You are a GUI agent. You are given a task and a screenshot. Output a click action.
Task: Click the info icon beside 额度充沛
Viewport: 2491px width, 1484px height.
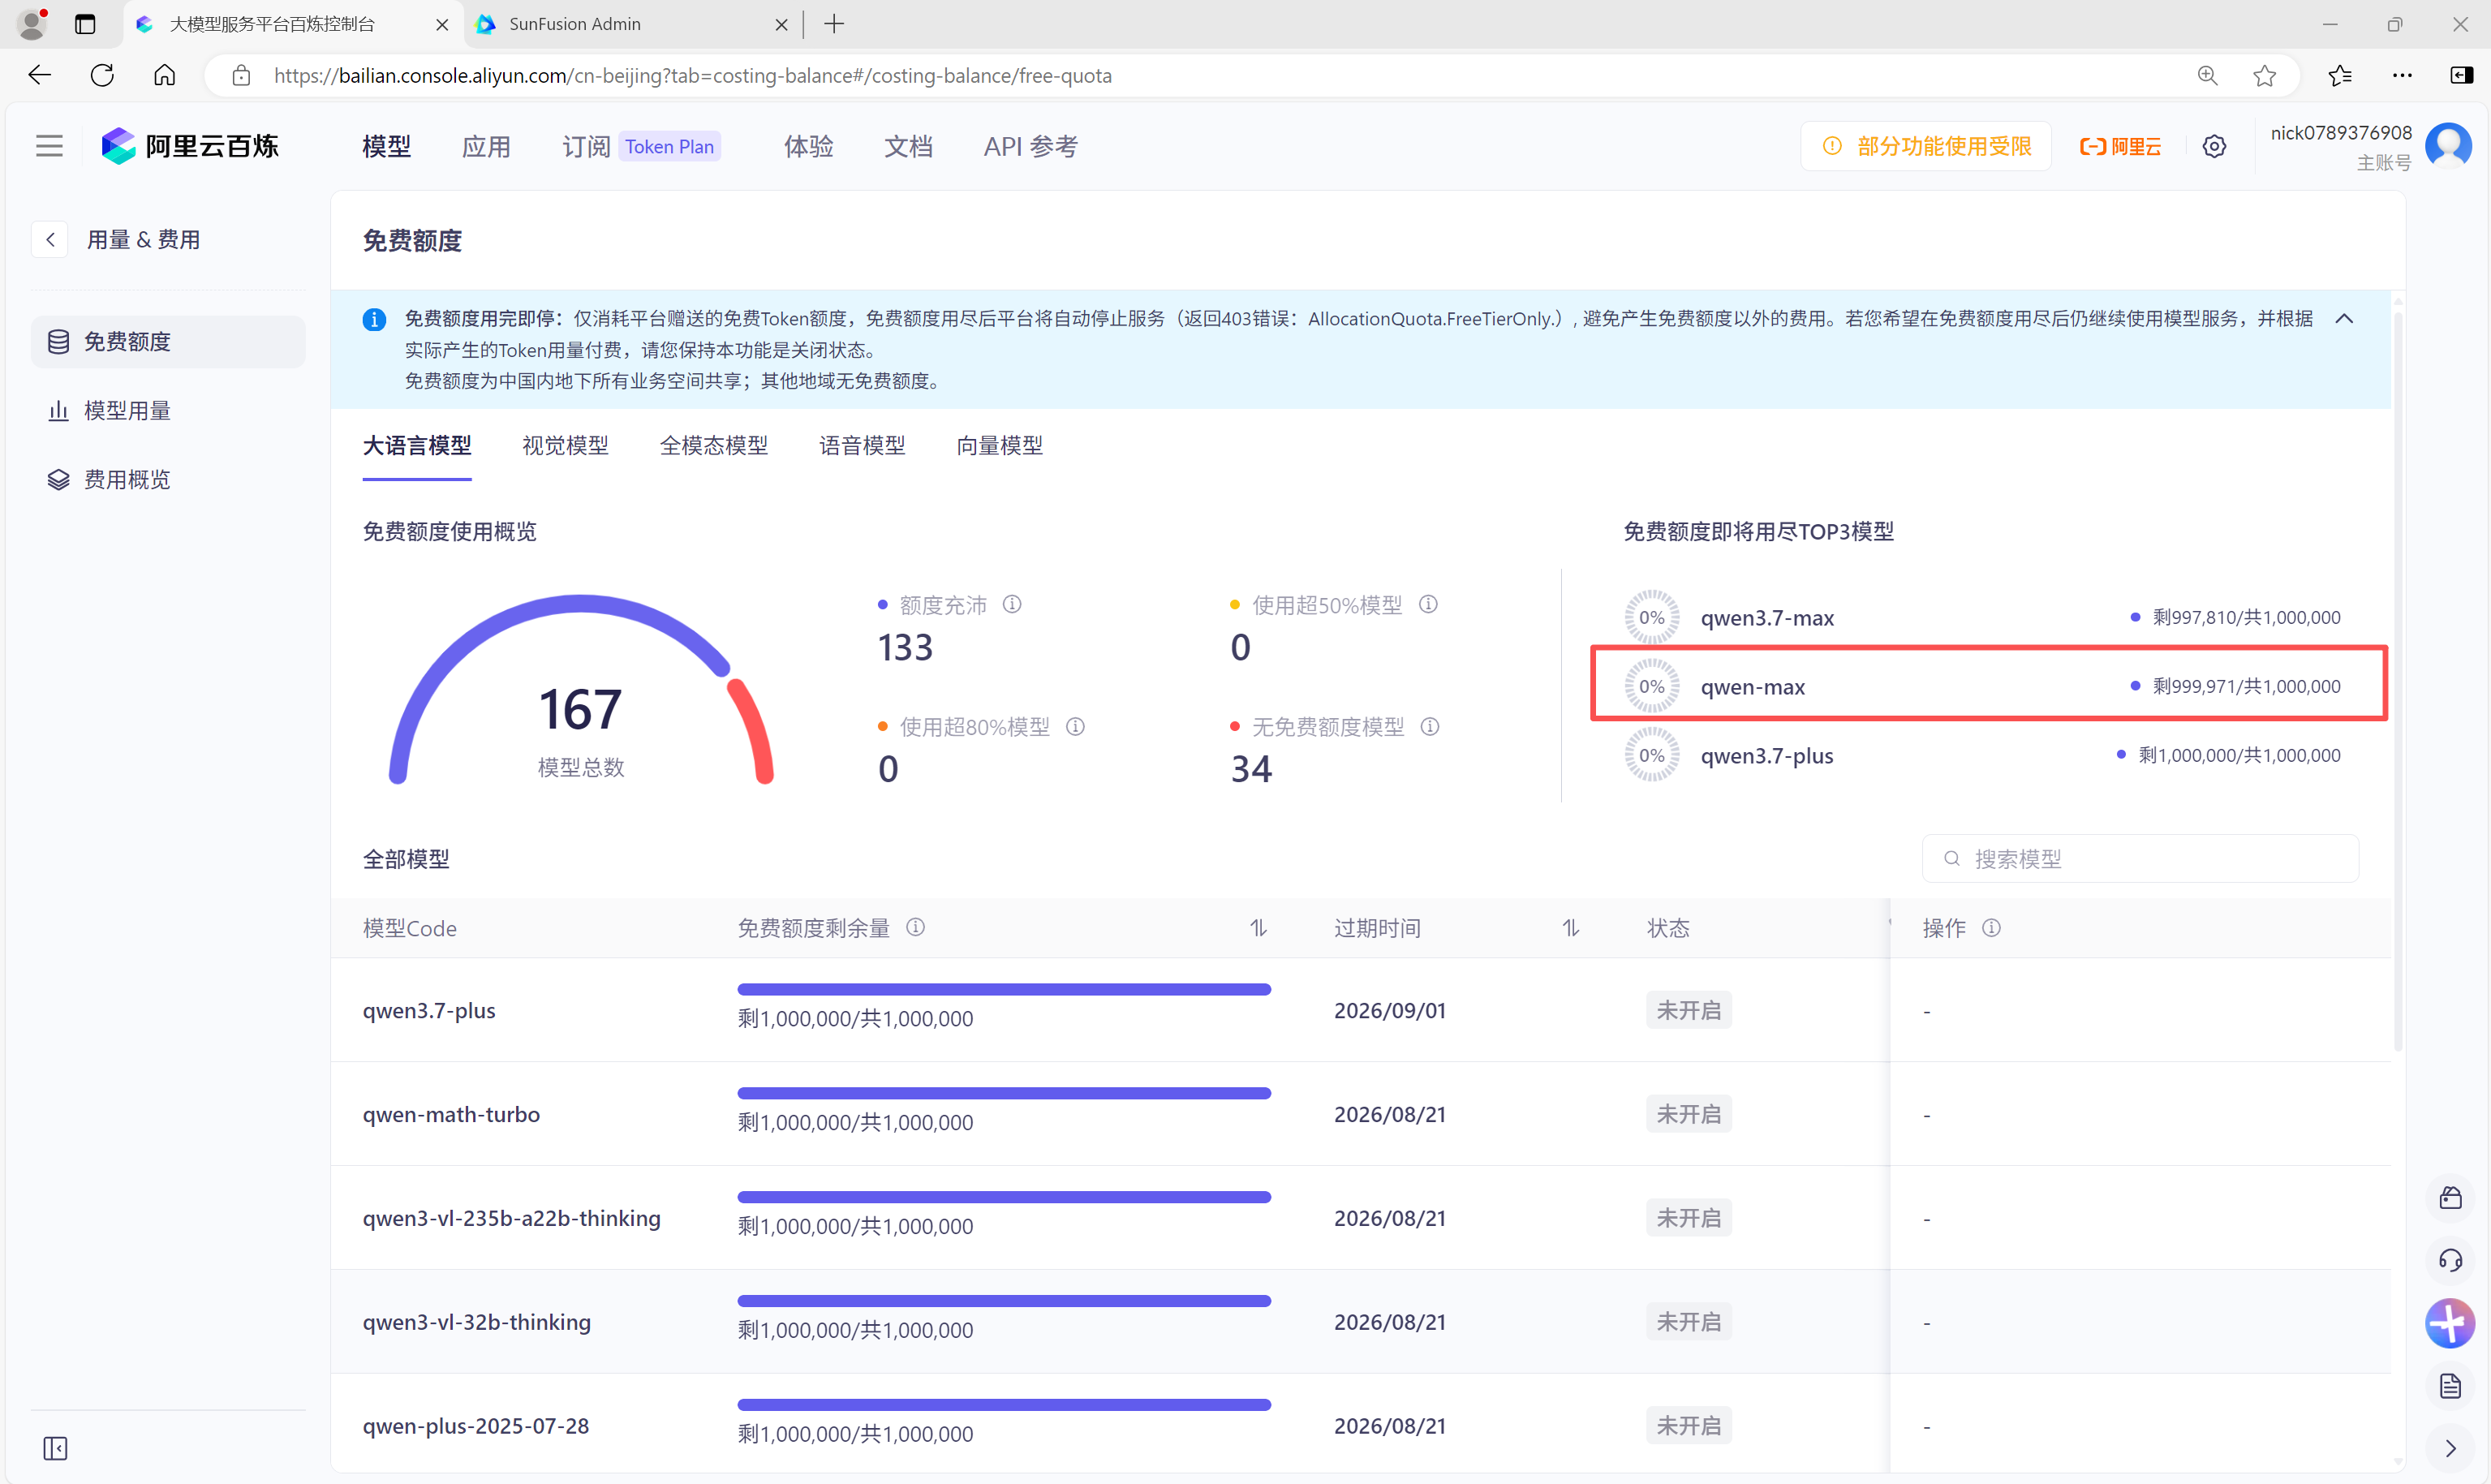point(1012,604)
